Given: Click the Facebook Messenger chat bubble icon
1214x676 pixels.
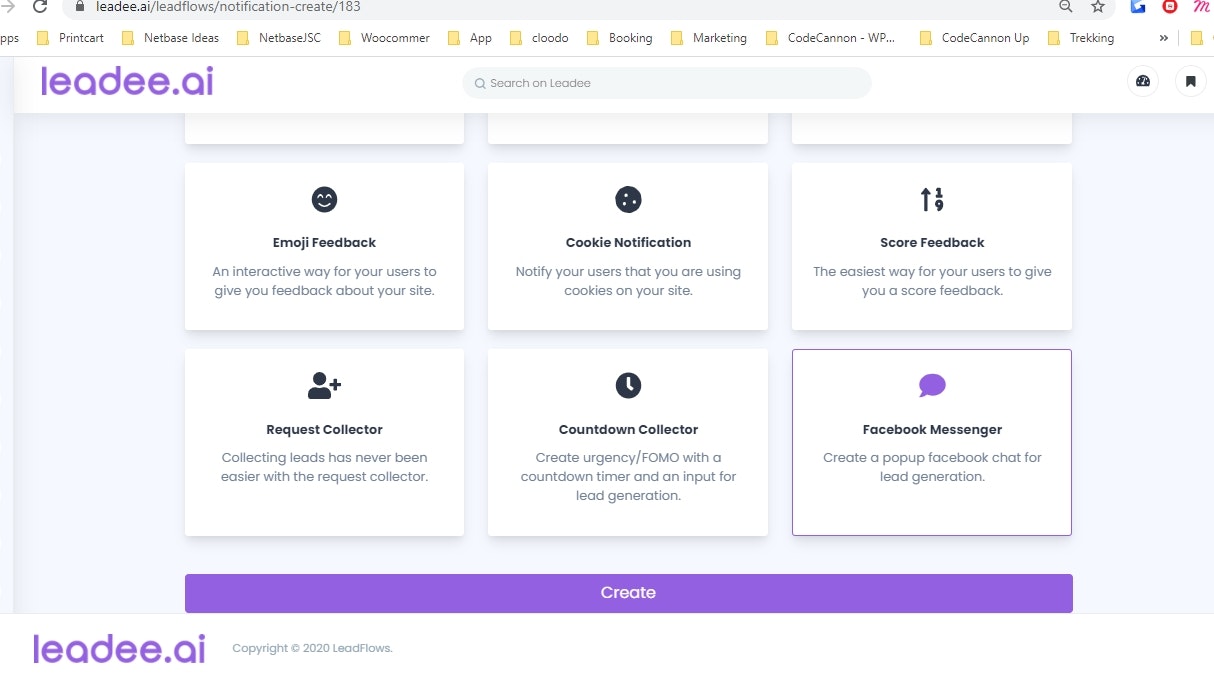Looking at the screenshot, I should [931, 386].
